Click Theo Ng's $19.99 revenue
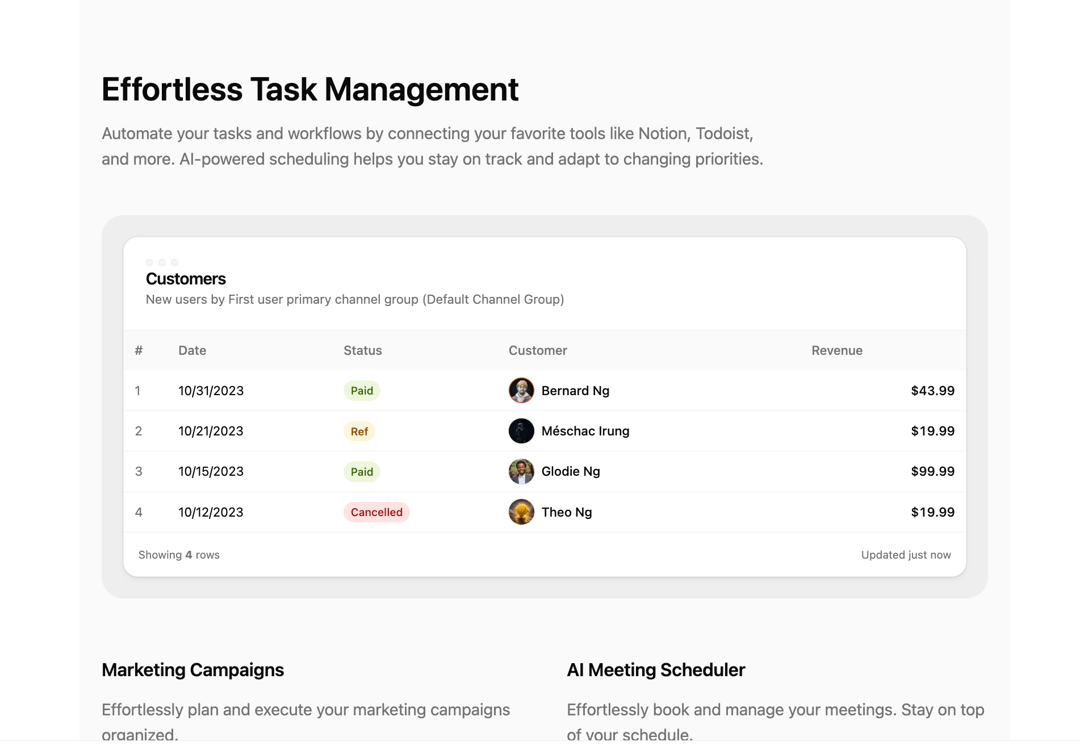 click(933, 512)
